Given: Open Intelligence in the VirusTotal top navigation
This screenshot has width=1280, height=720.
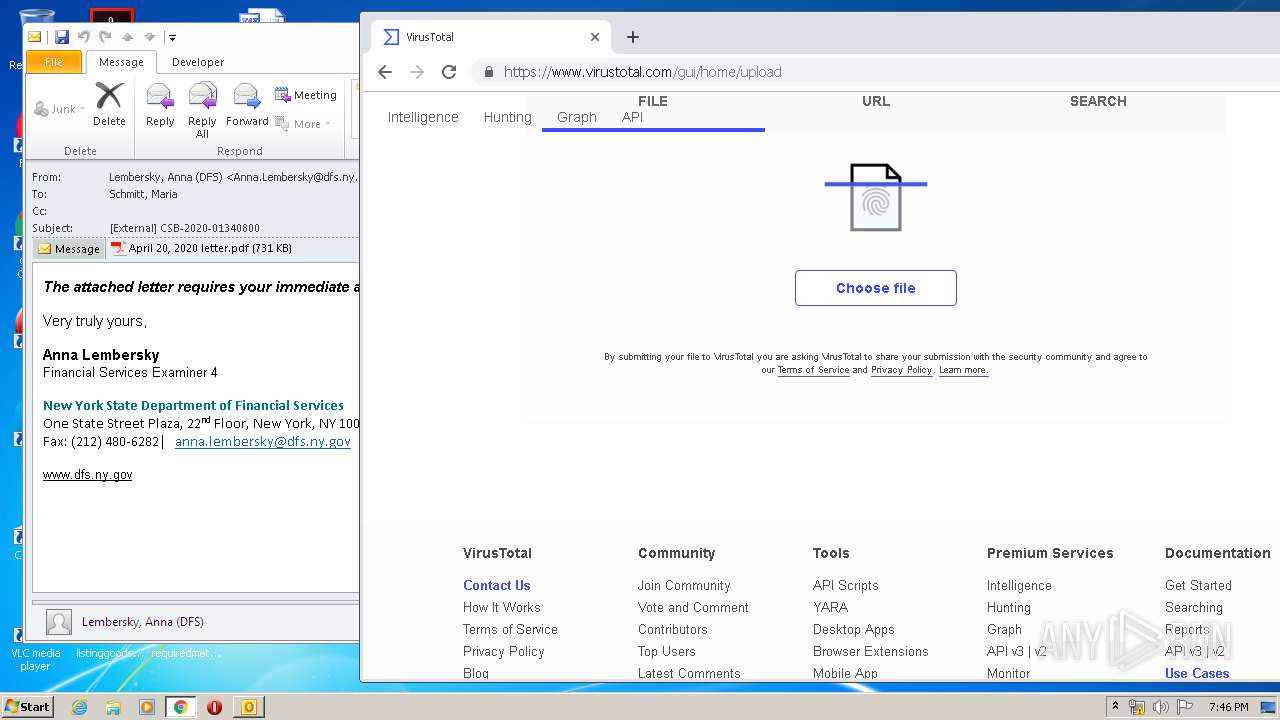Looking at the screenshot, I should click(x=423, y=117).
